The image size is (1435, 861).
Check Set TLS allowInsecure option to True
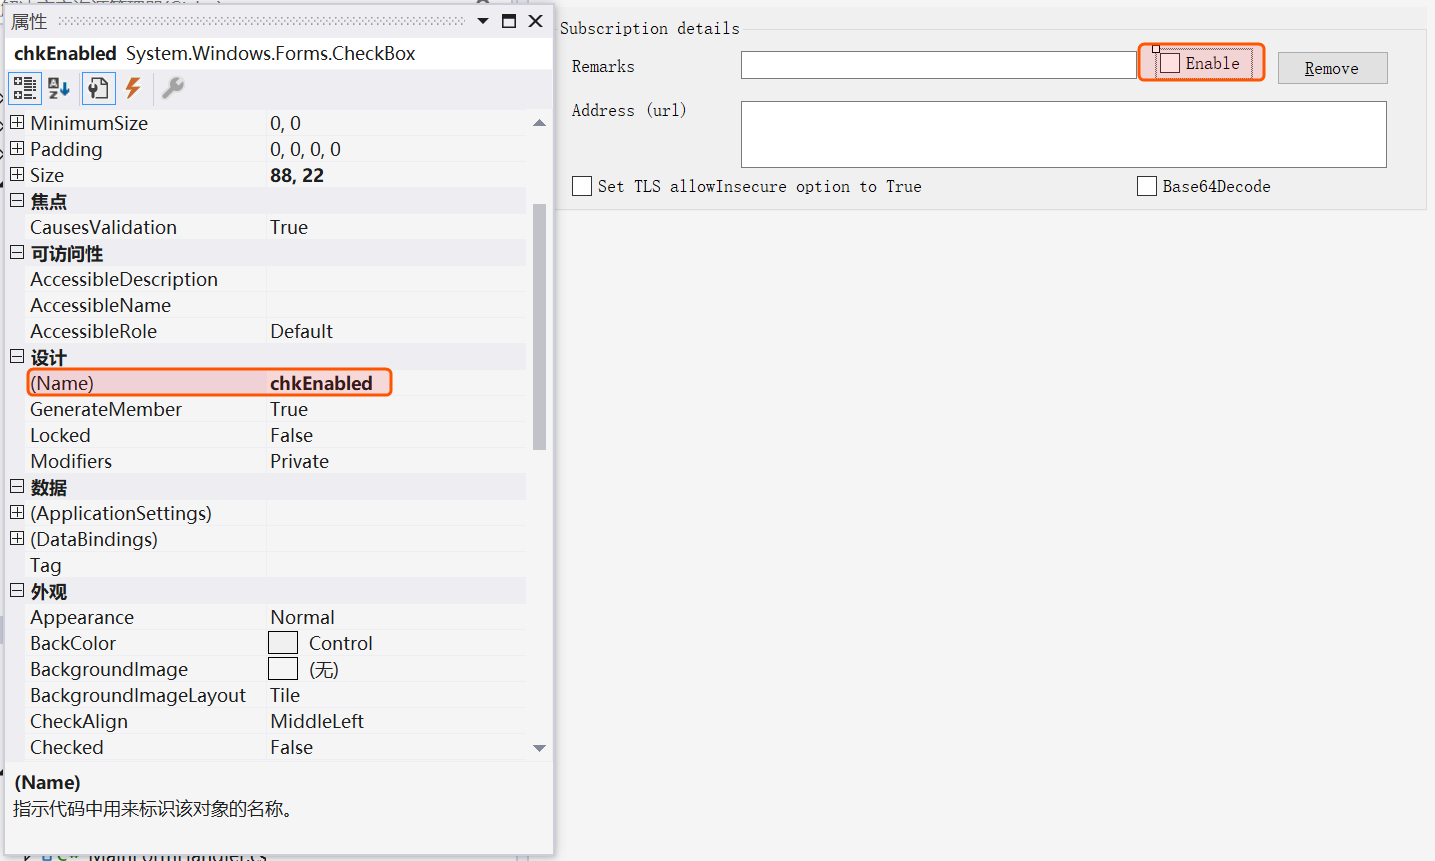point(582,186)
